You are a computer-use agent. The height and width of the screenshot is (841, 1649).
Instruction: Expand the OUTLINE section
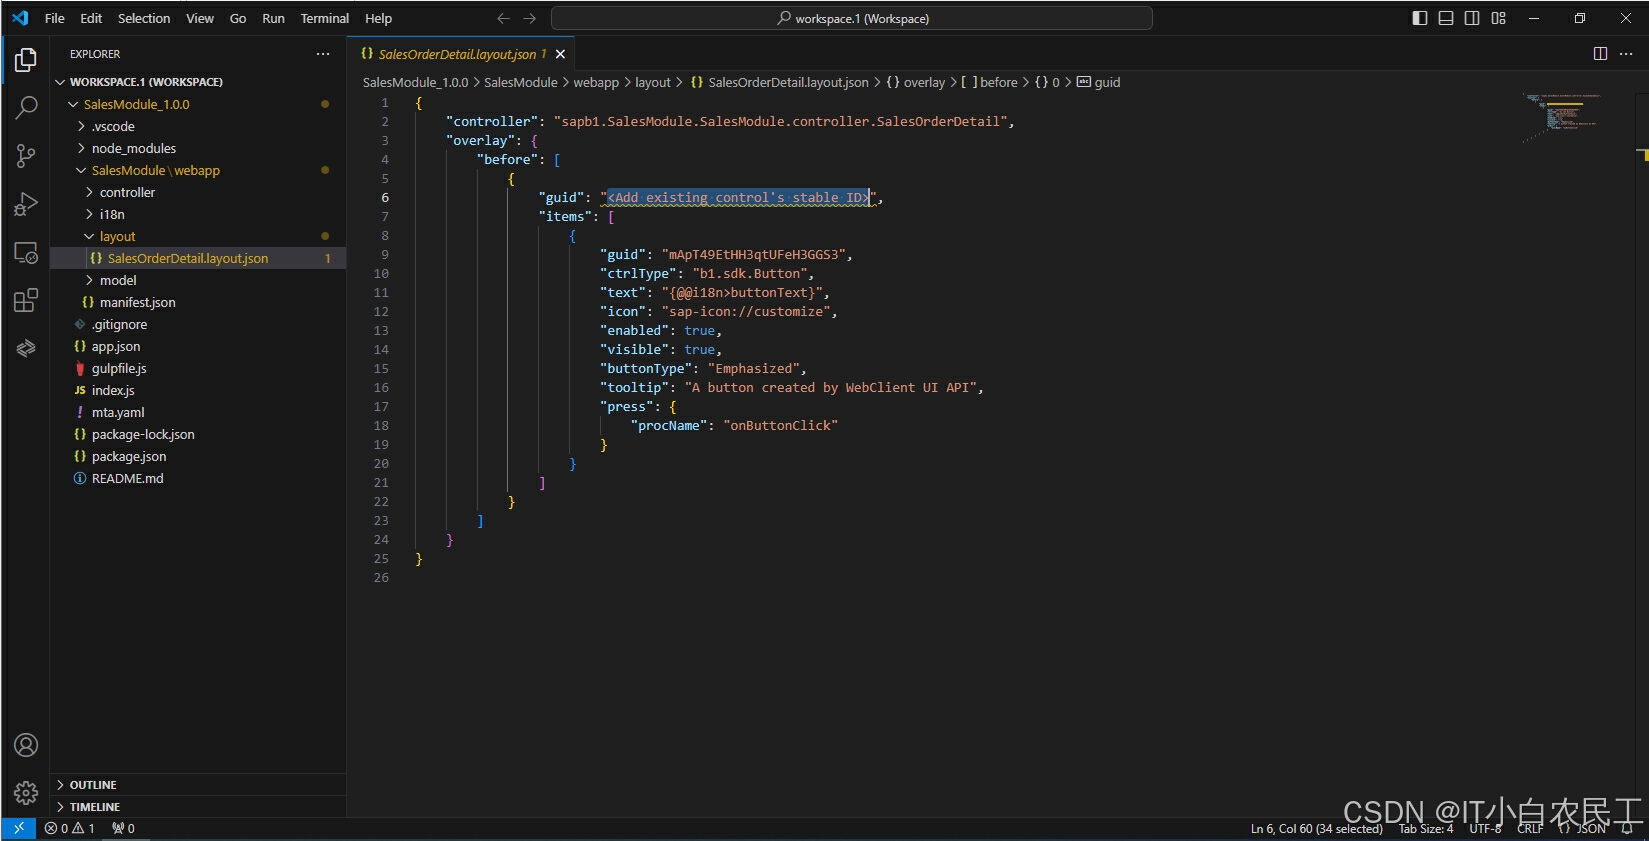(198, 785)
